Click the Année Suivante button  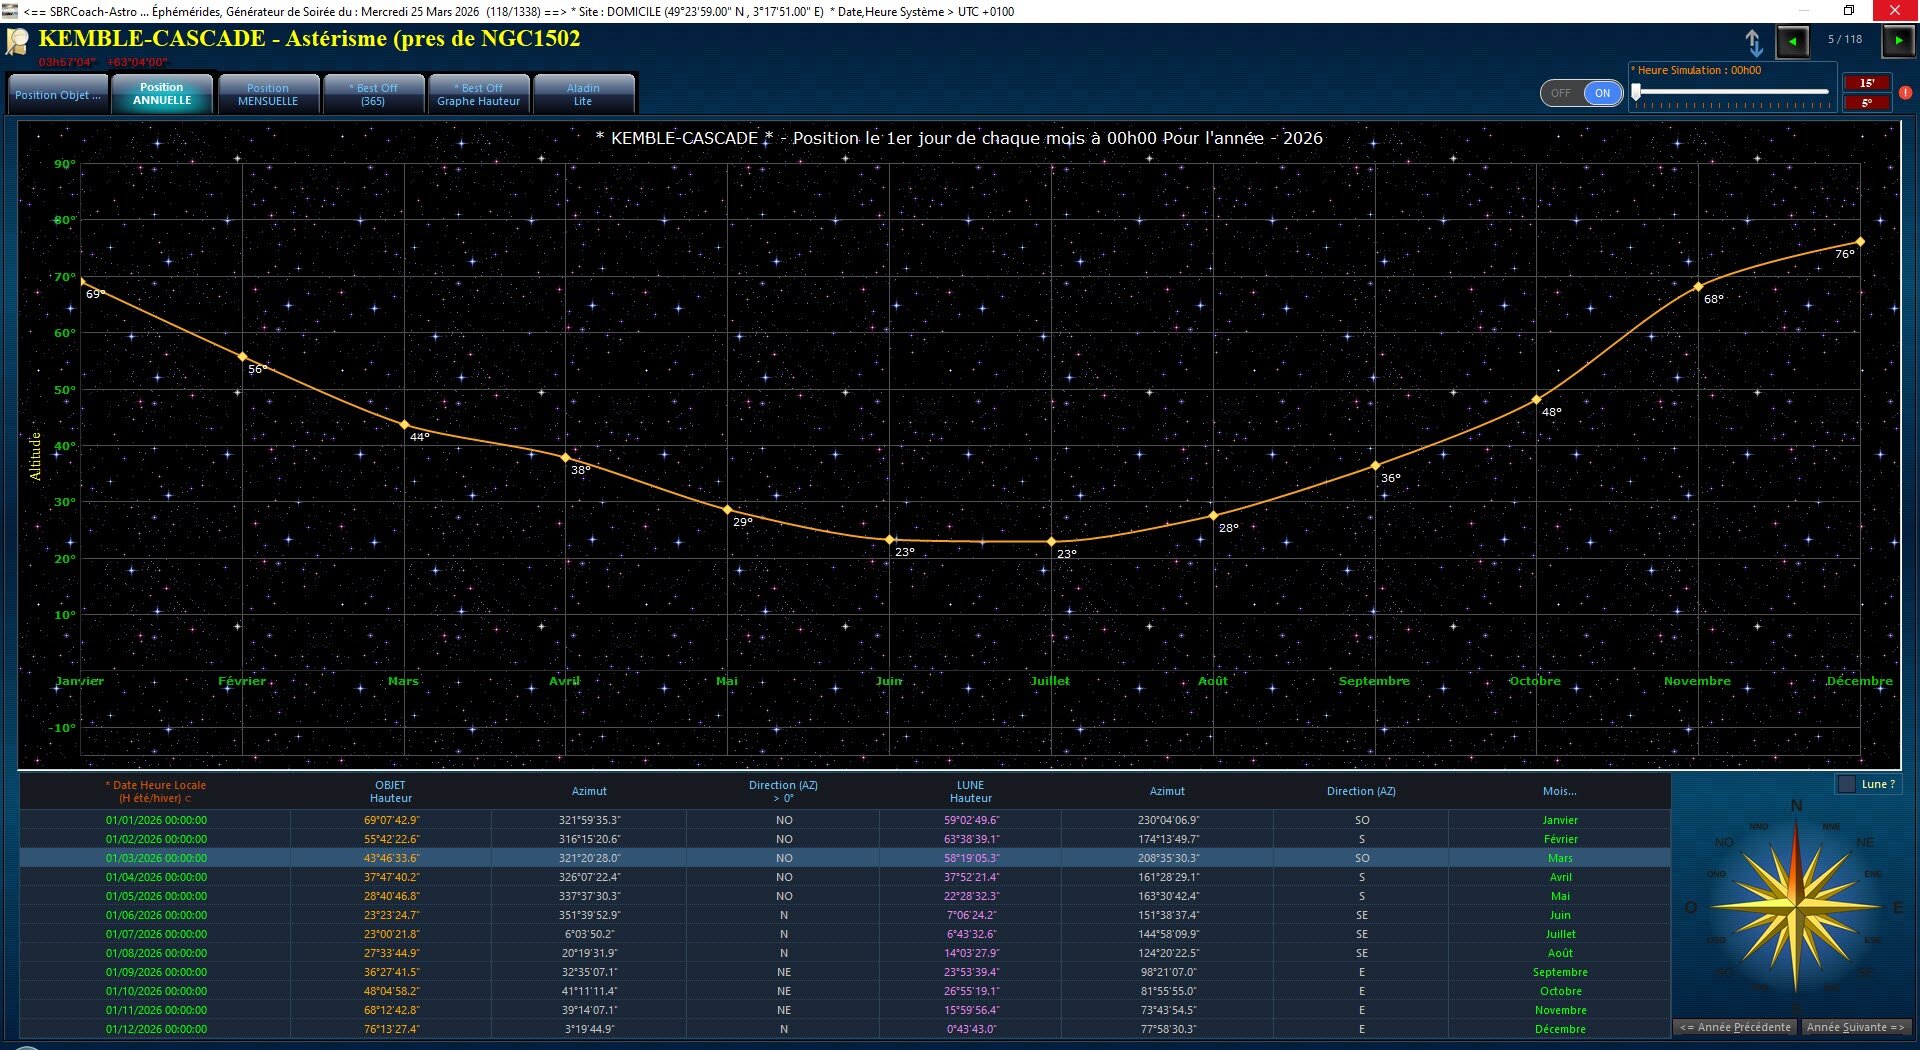pyautogui.click(x=1855, y=1027)
